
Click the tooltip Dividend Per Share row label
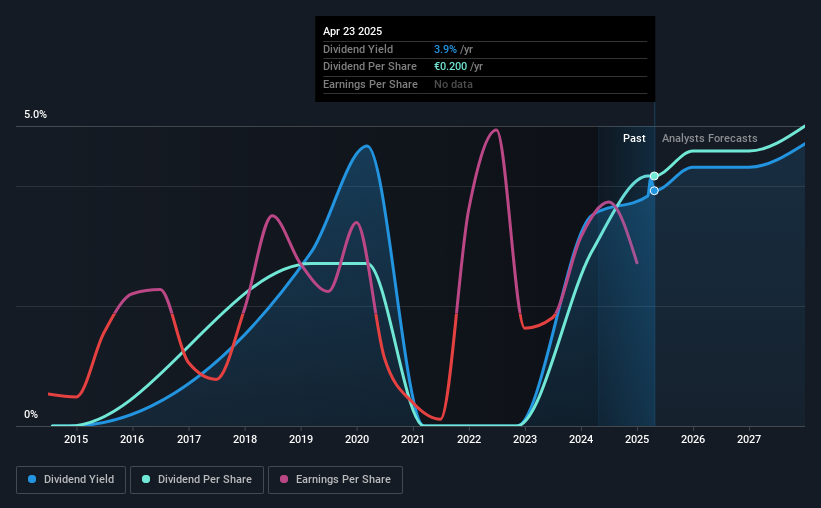[x=370, y=67]
